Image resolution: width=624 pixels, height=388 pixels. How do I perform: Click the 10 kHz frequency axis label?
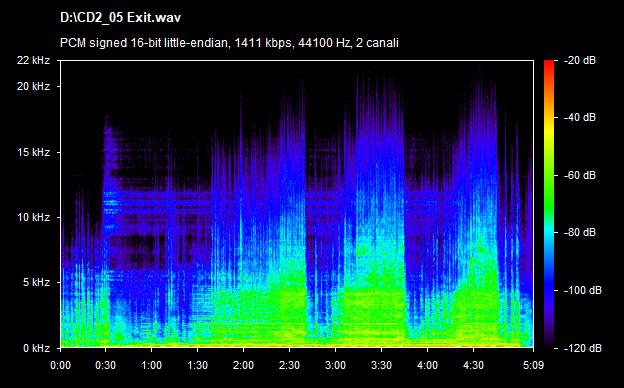click(33, 217)
